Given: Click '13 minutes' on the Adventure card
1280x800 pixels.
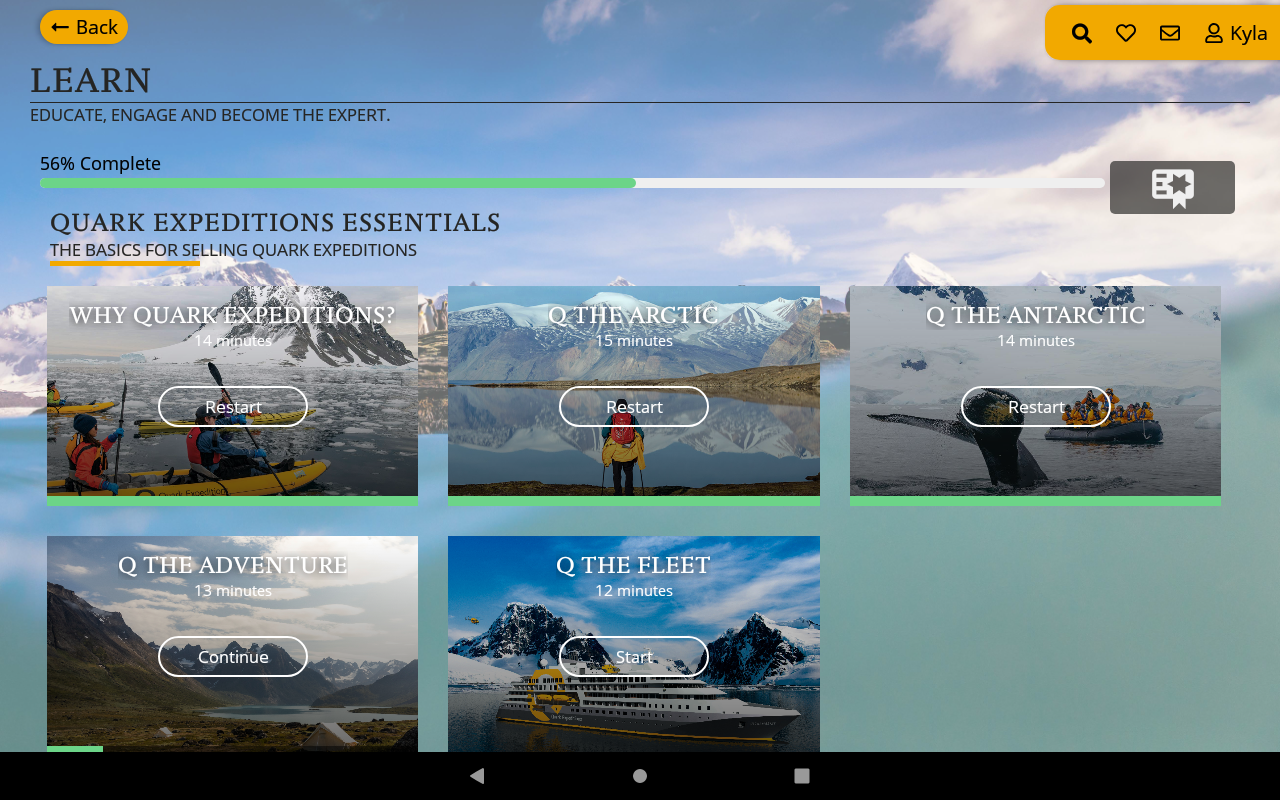Looking at the screenshot, I should coord(233,591).
